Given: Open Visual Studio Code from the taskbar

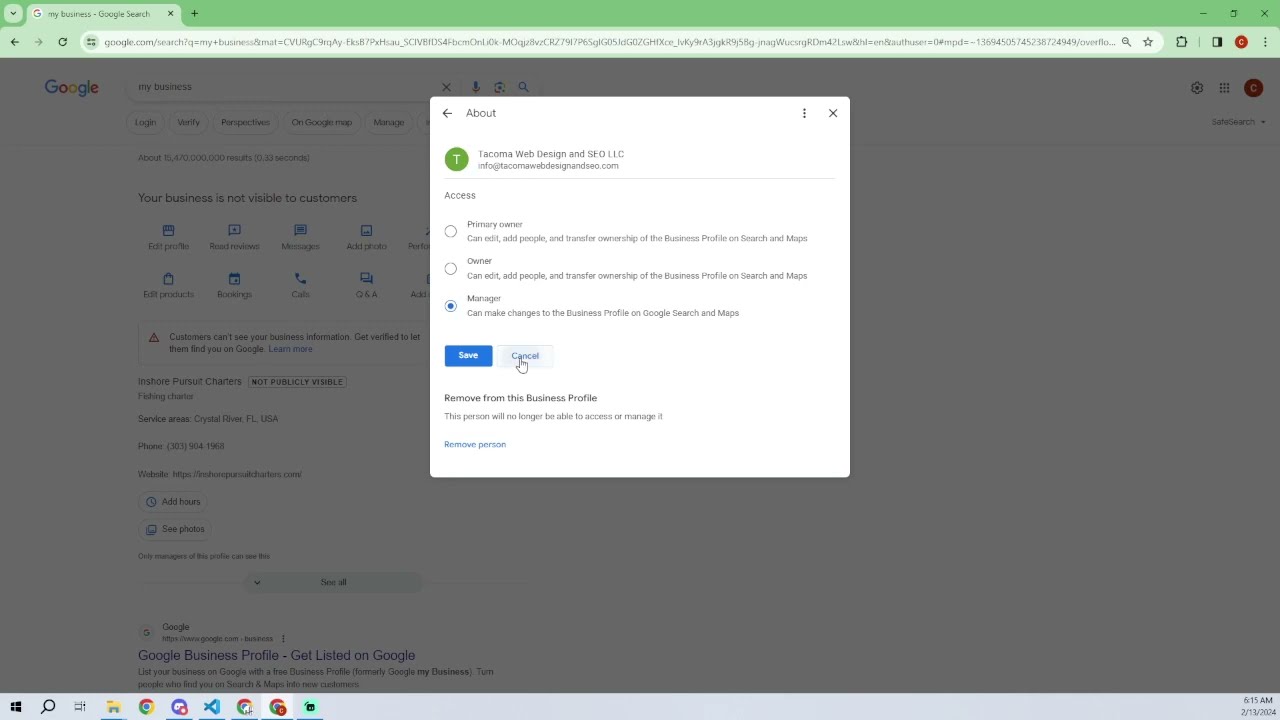Looking at the screenshot, I should point(212,707).
